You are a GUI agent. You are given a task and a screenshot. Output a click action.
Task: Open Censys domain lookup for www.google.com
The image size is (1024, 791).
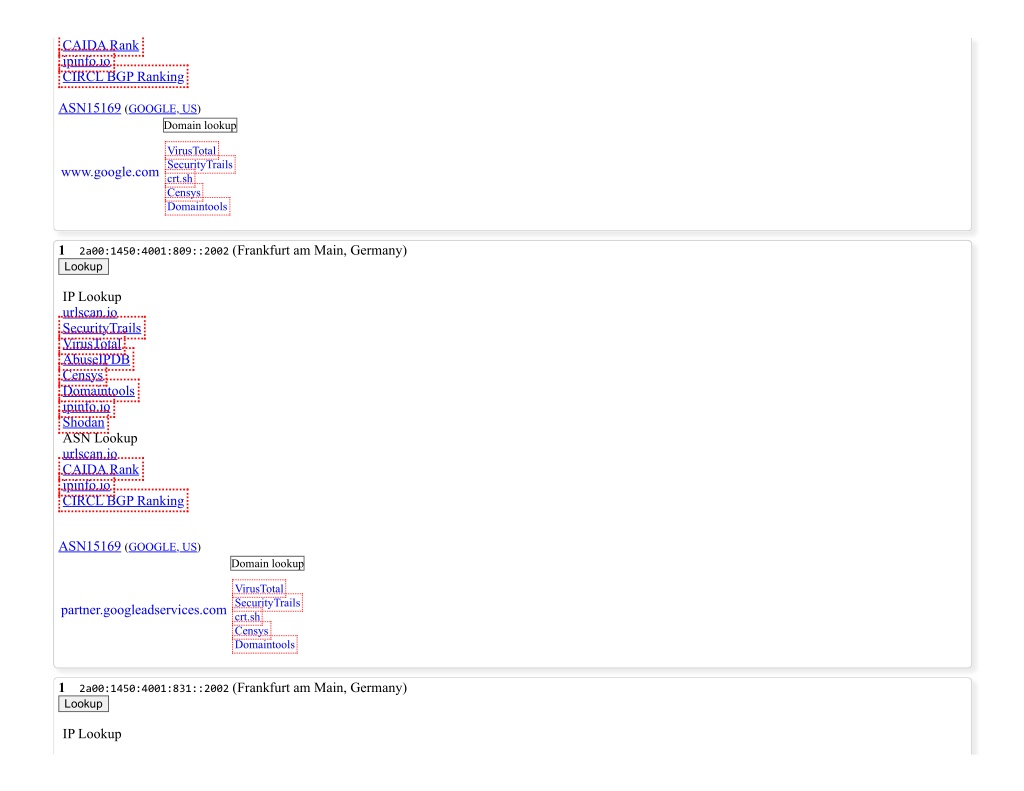[x=184, y=193]
